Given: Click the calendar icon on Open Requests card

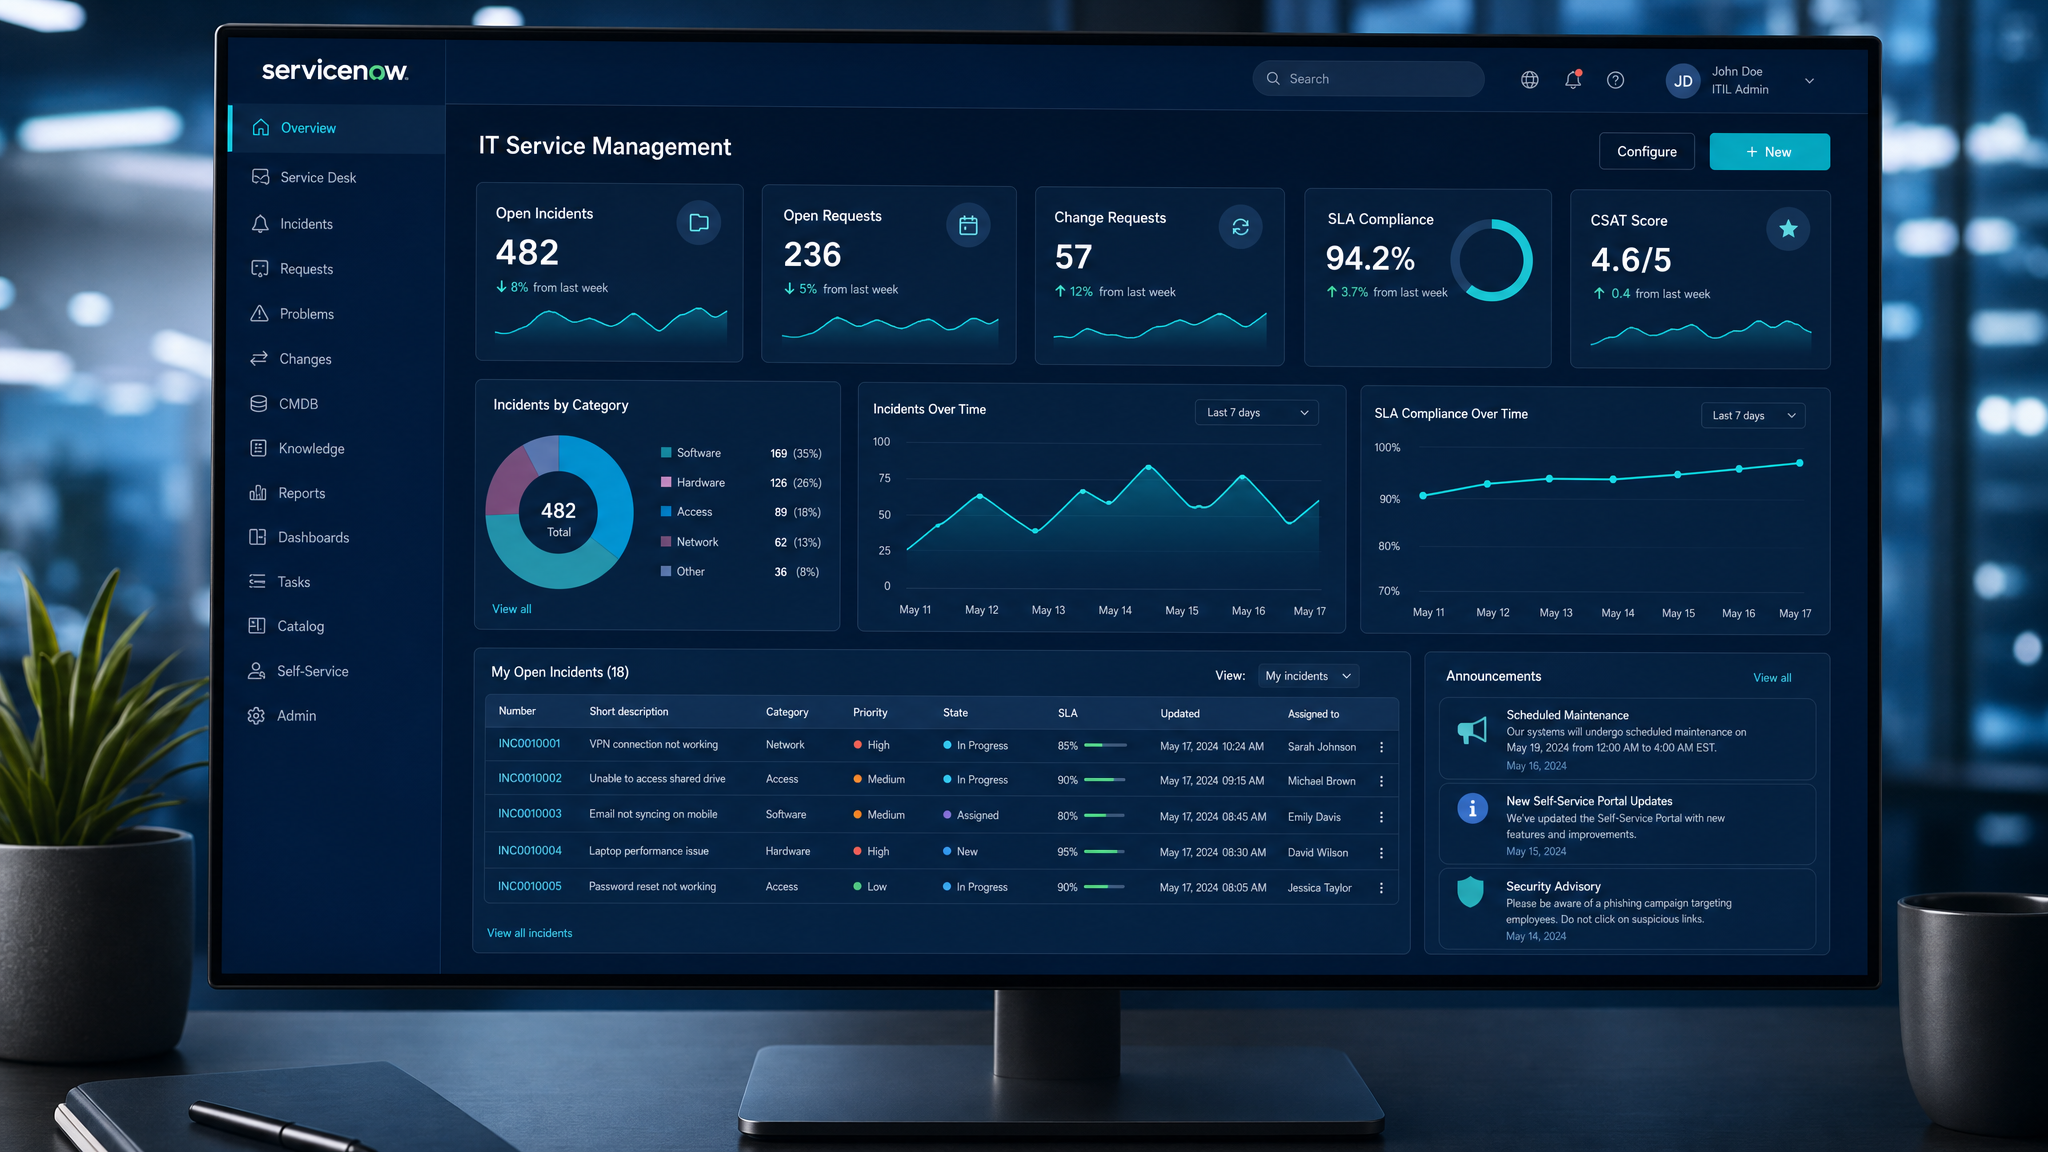Looking at the screenshot, I should pos(968,225).
